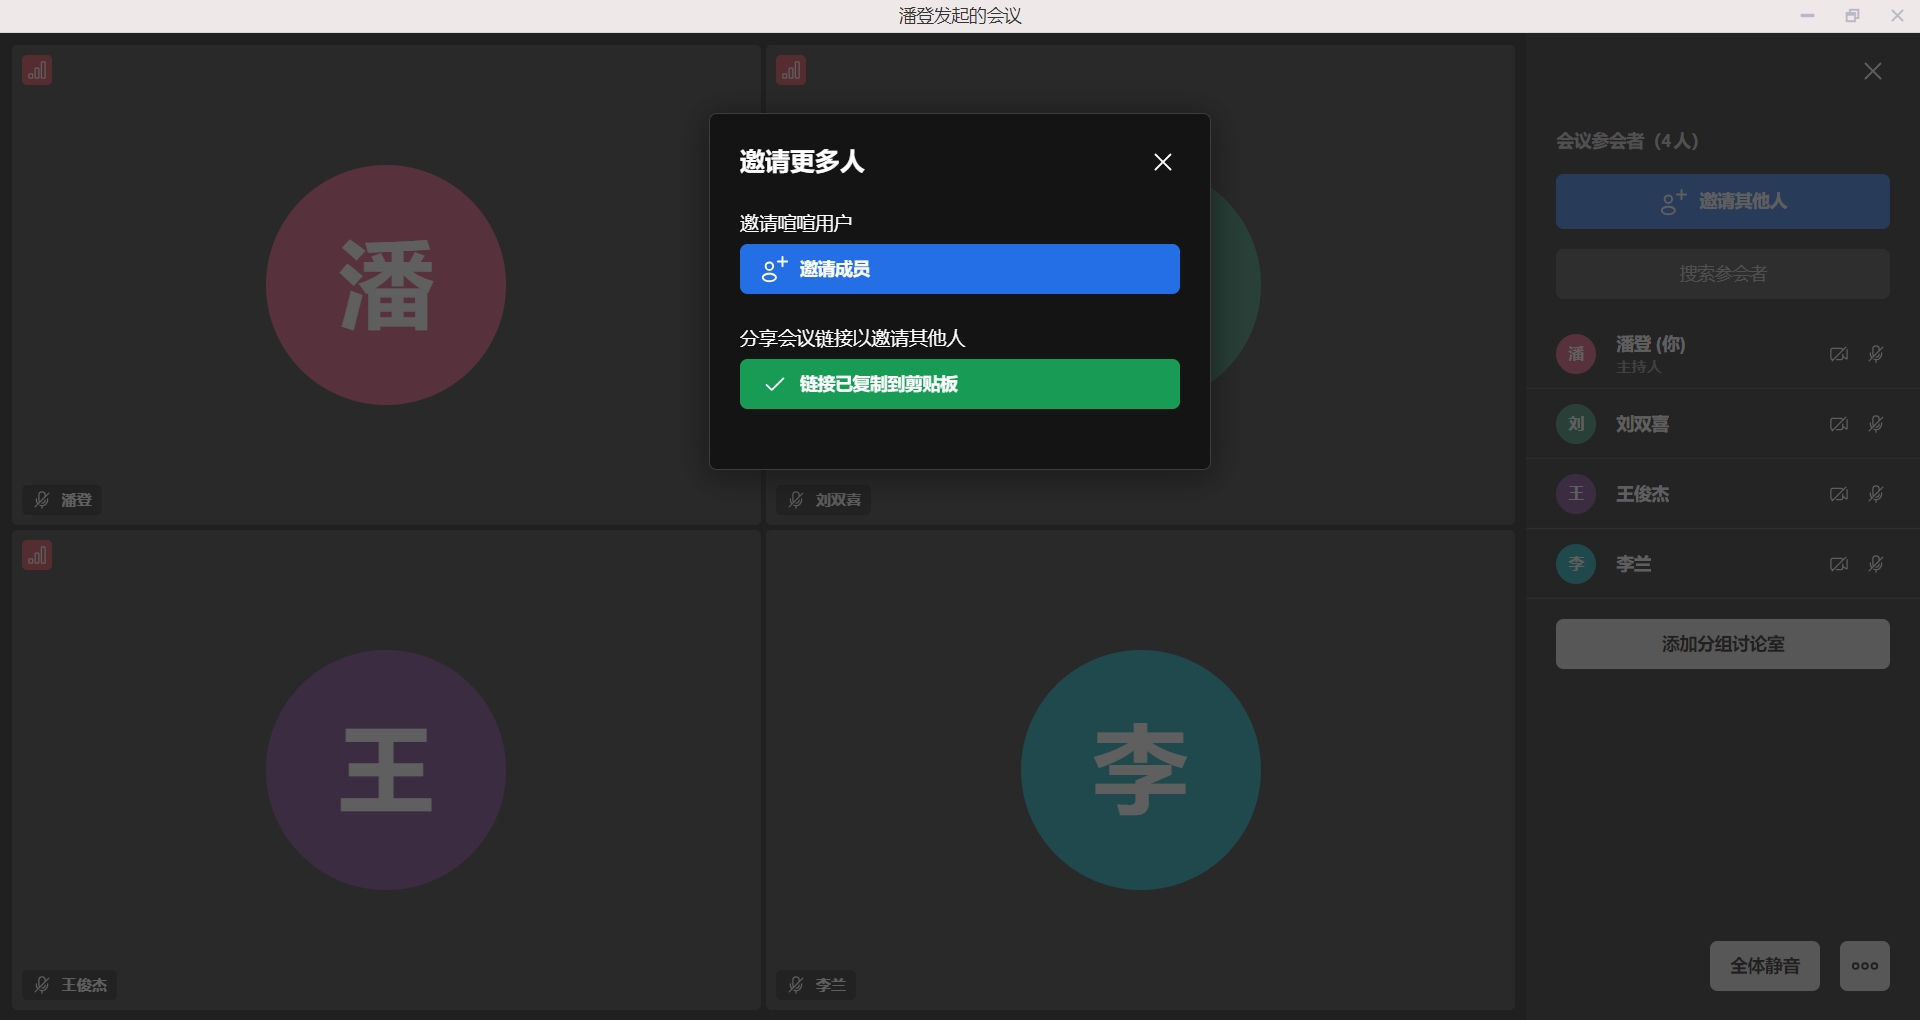
Task: Close the 邀请更多人 dialog
Action: point(1162,162)
